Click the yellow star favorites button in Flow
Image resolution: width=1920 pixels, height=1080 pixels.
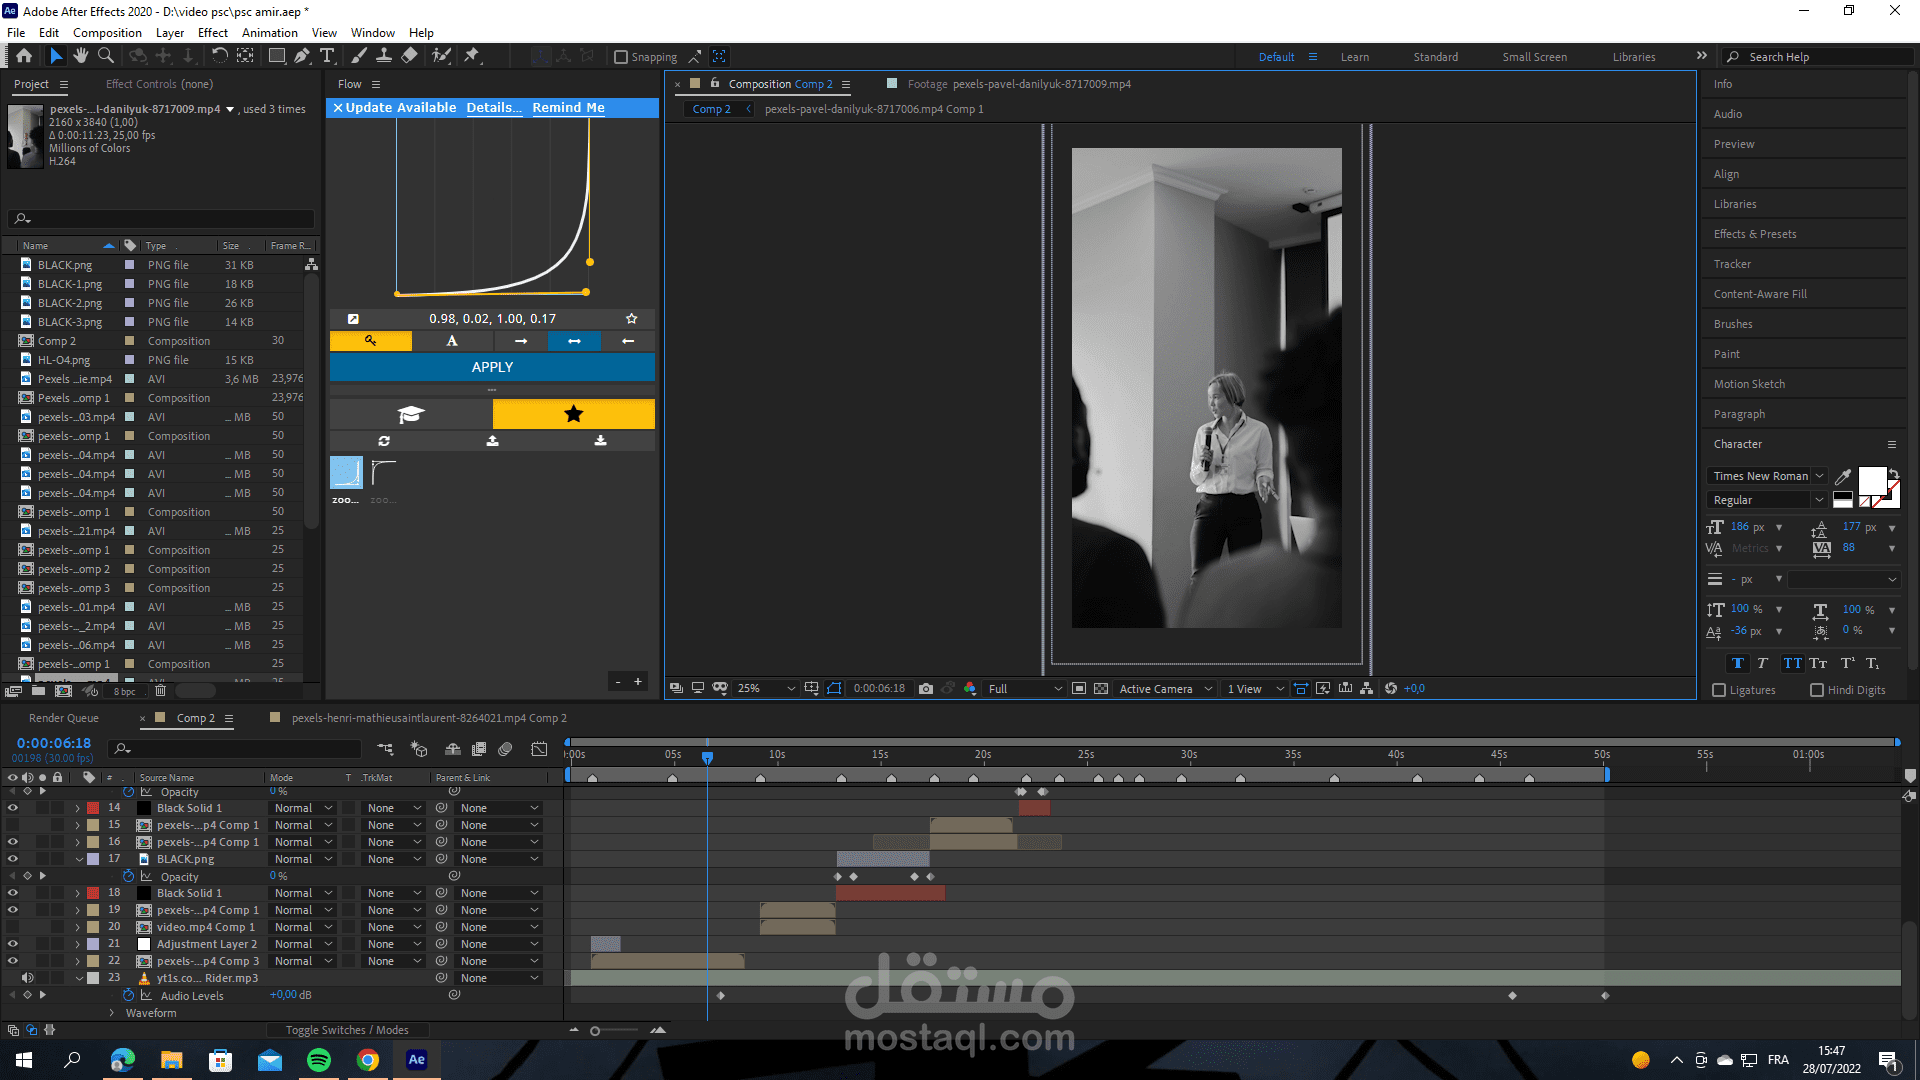tap(573, 414)
